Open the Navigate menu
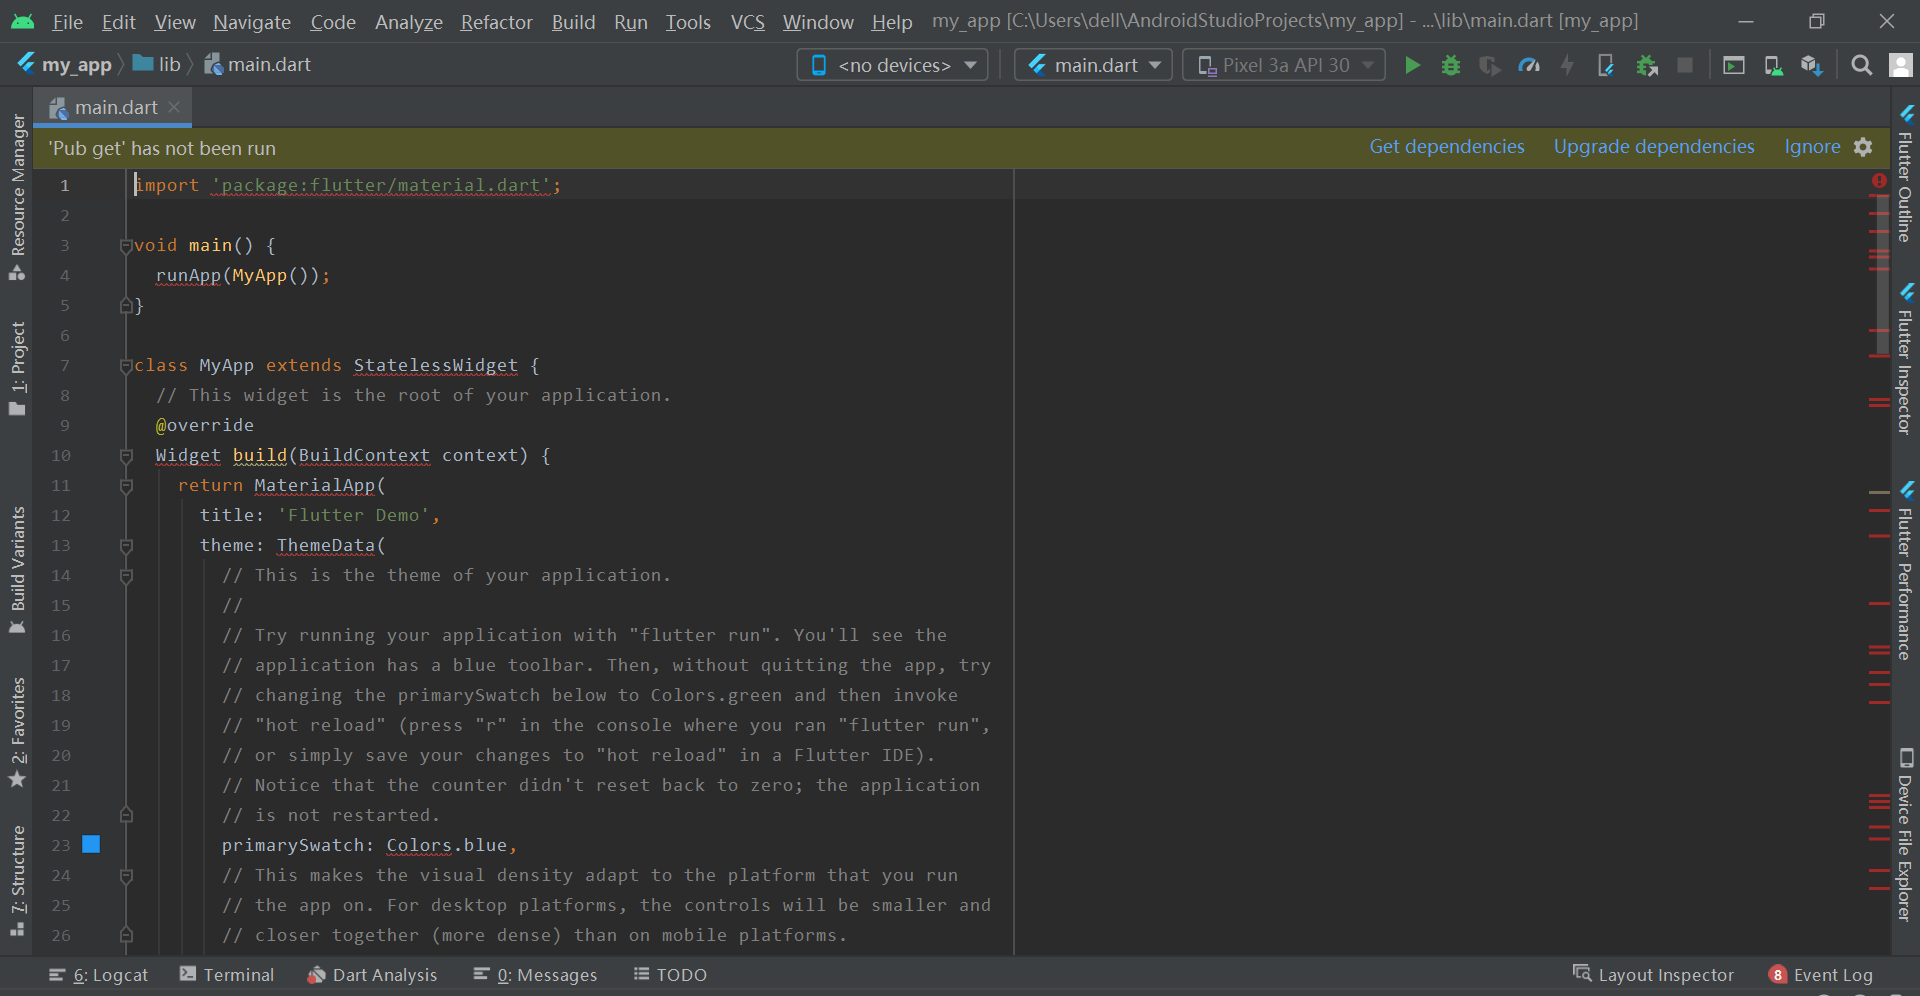Viewport: 1920px width, 996px height. tap(252, 22)
